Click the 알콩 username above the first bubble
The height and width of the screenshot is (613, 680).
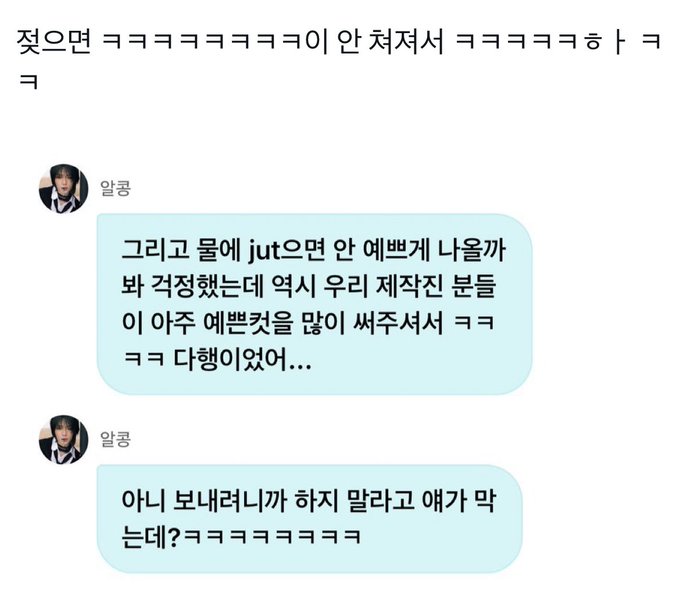tap(115, 189)
